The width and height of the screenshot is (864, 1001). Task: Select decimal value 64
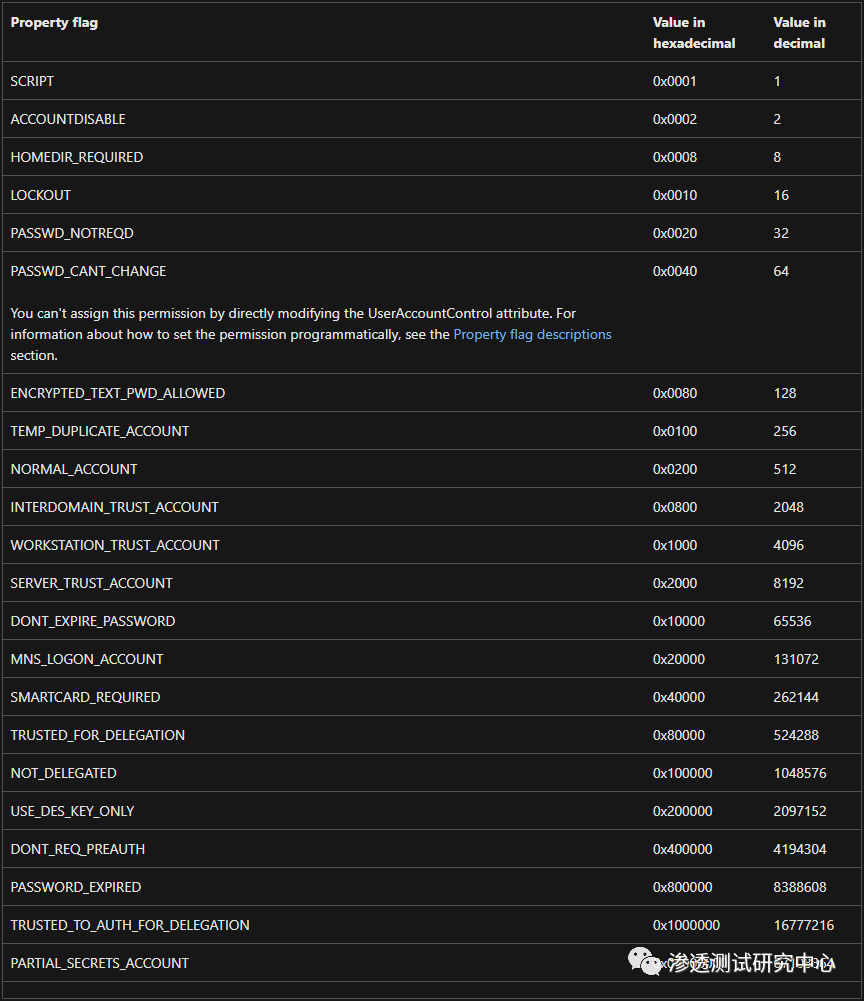click(781, 271)
